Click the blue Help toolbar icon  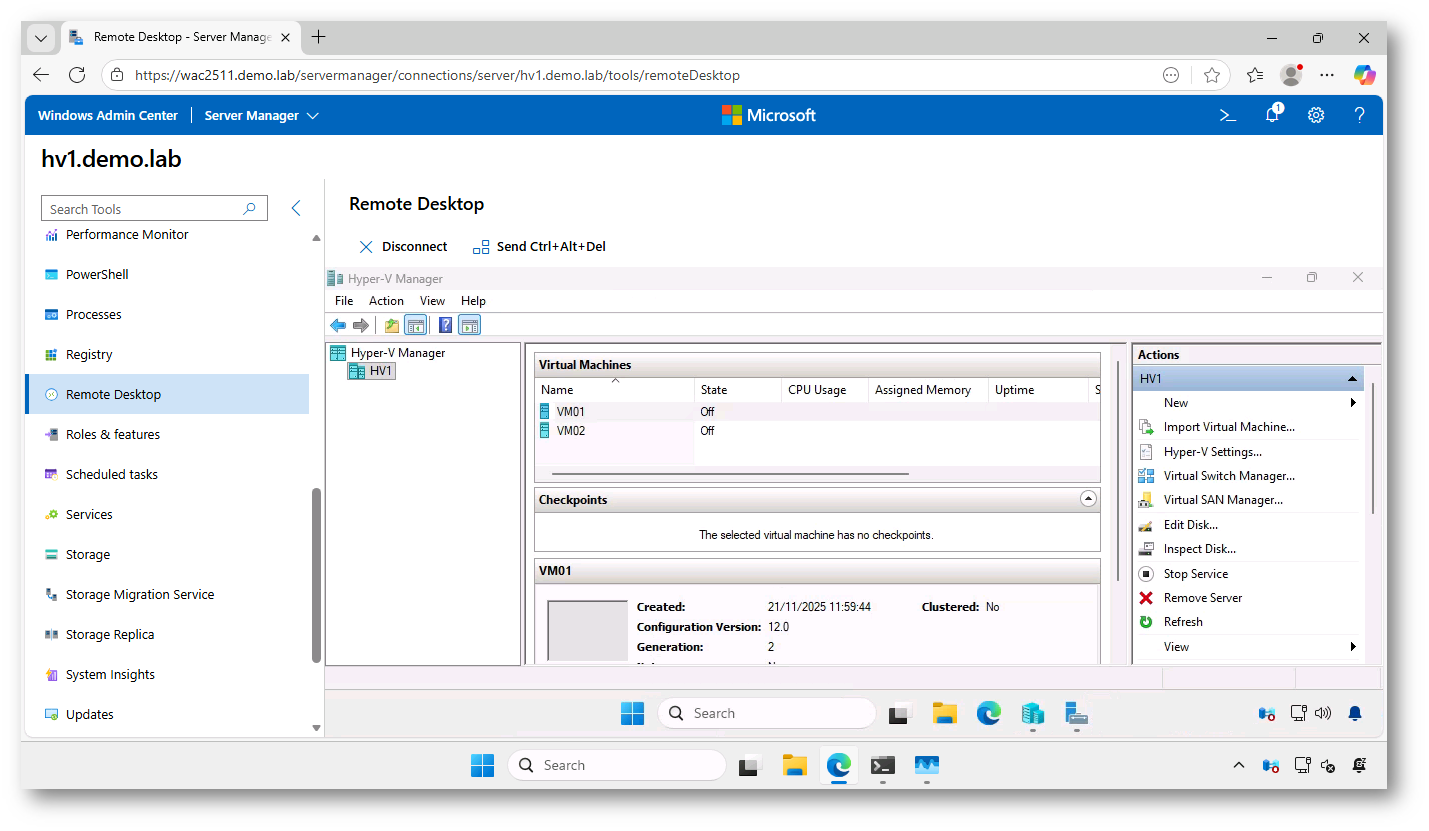tap(445, 325)
